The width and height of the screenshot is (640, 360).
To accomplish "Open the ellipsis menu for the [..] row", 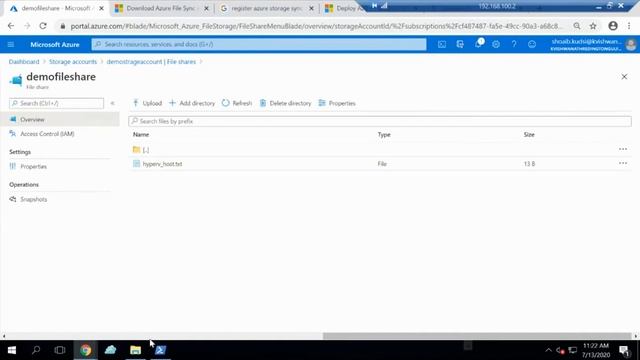I will click(623, 149).
